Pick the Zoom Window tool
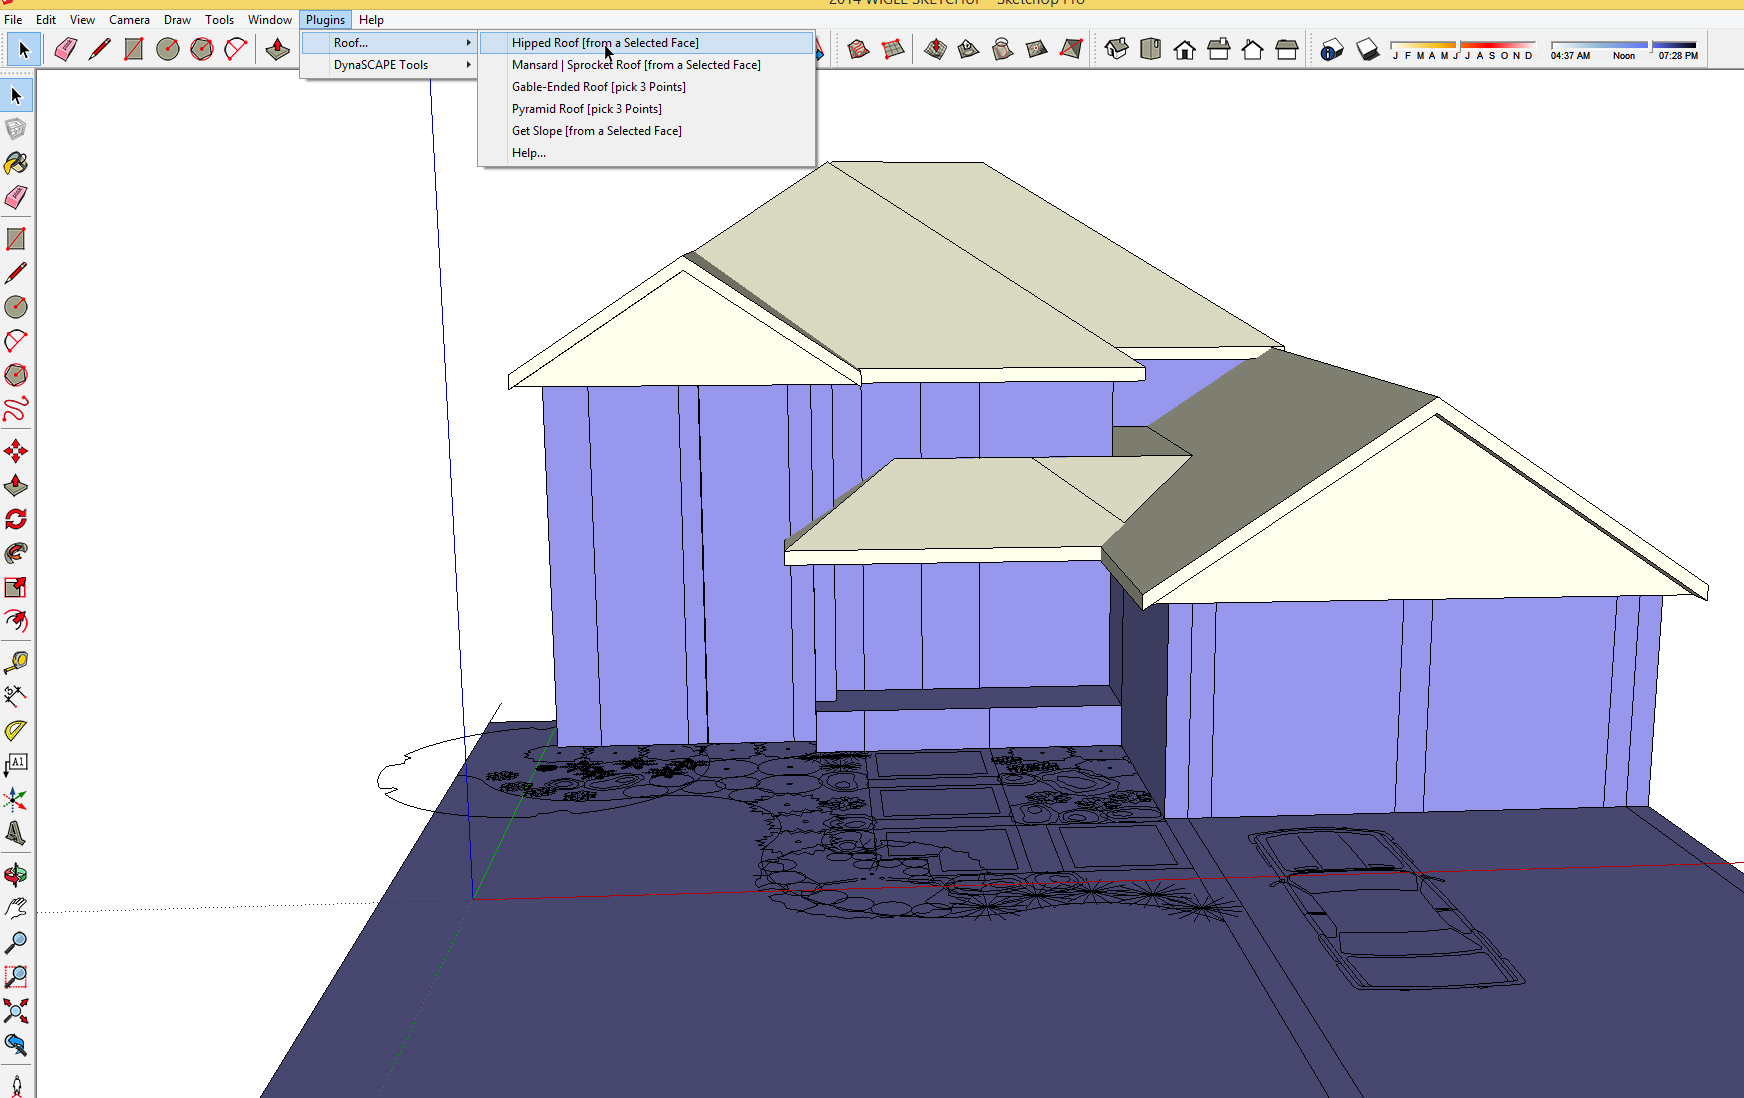The height and width of the screenshot is (1098, 1744). [16, 977]
